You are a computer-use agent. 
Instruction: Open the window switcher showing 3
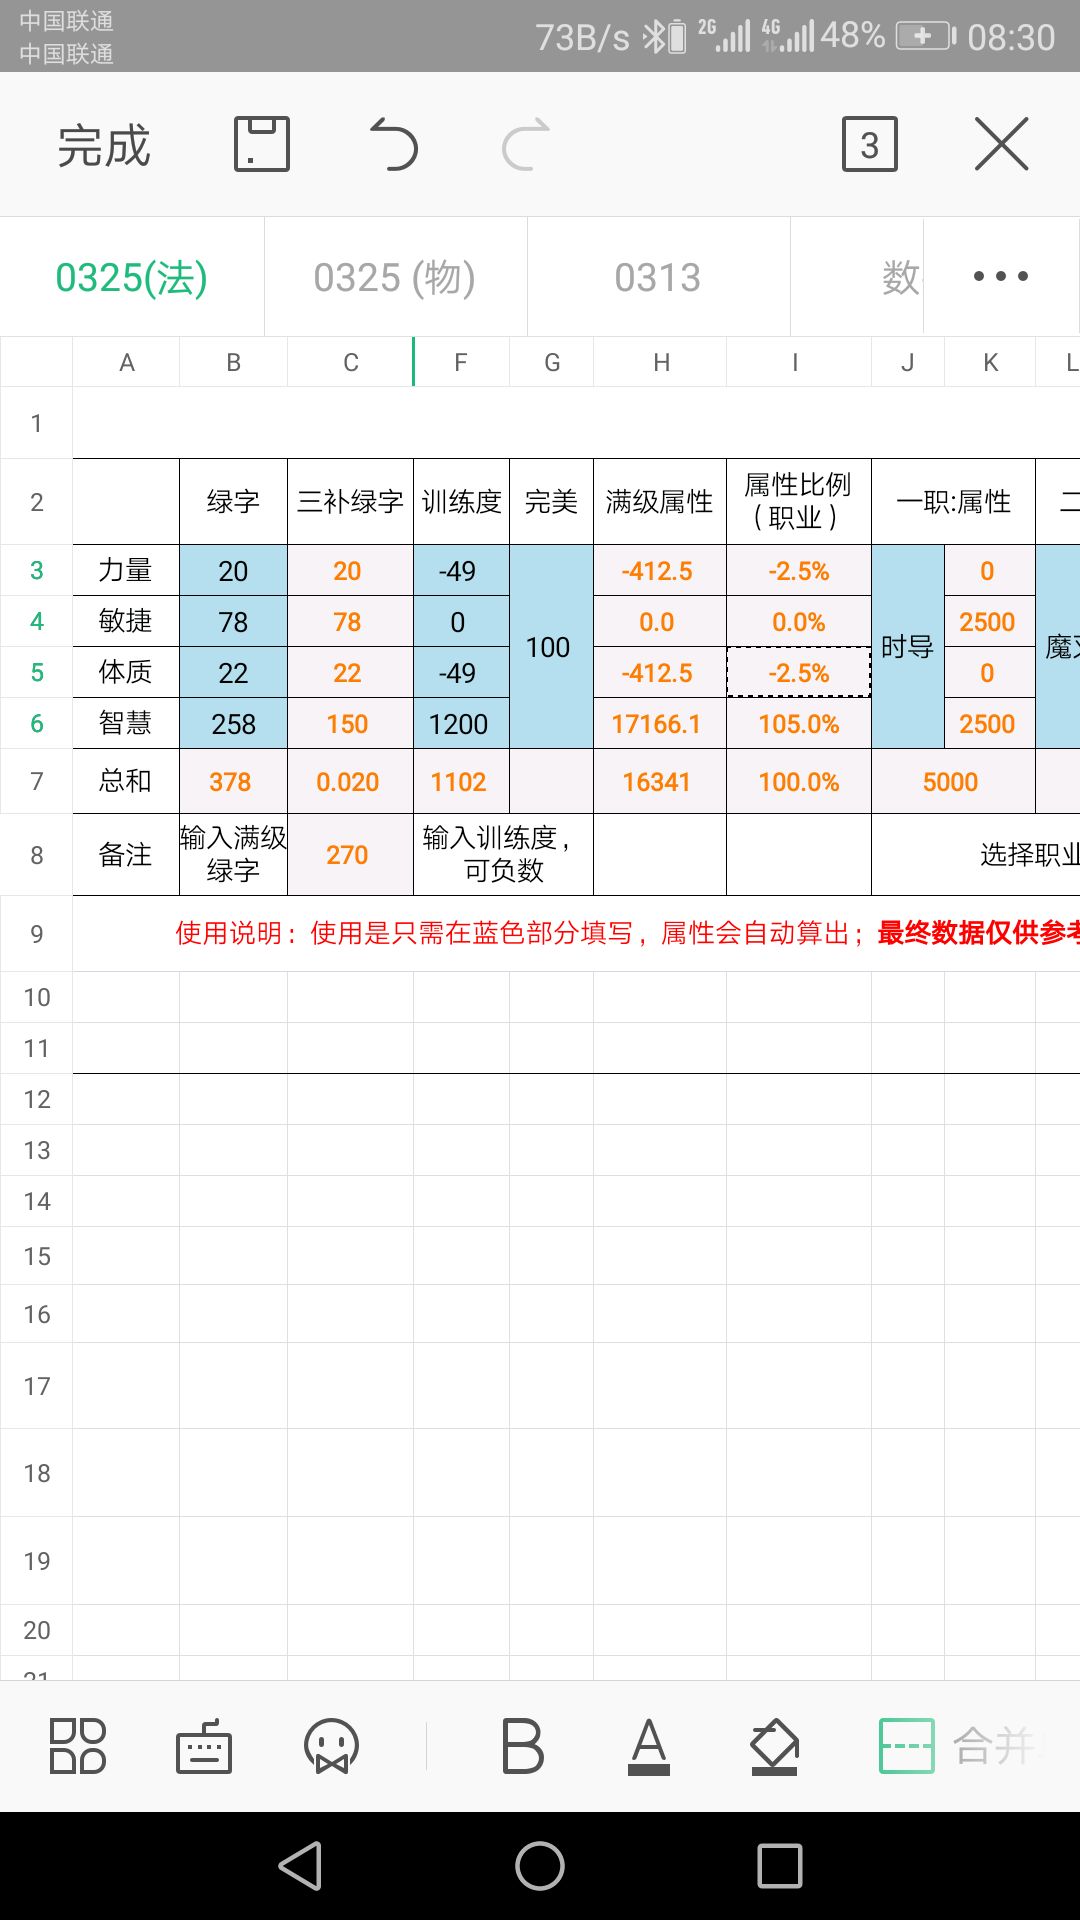(870, 144)
